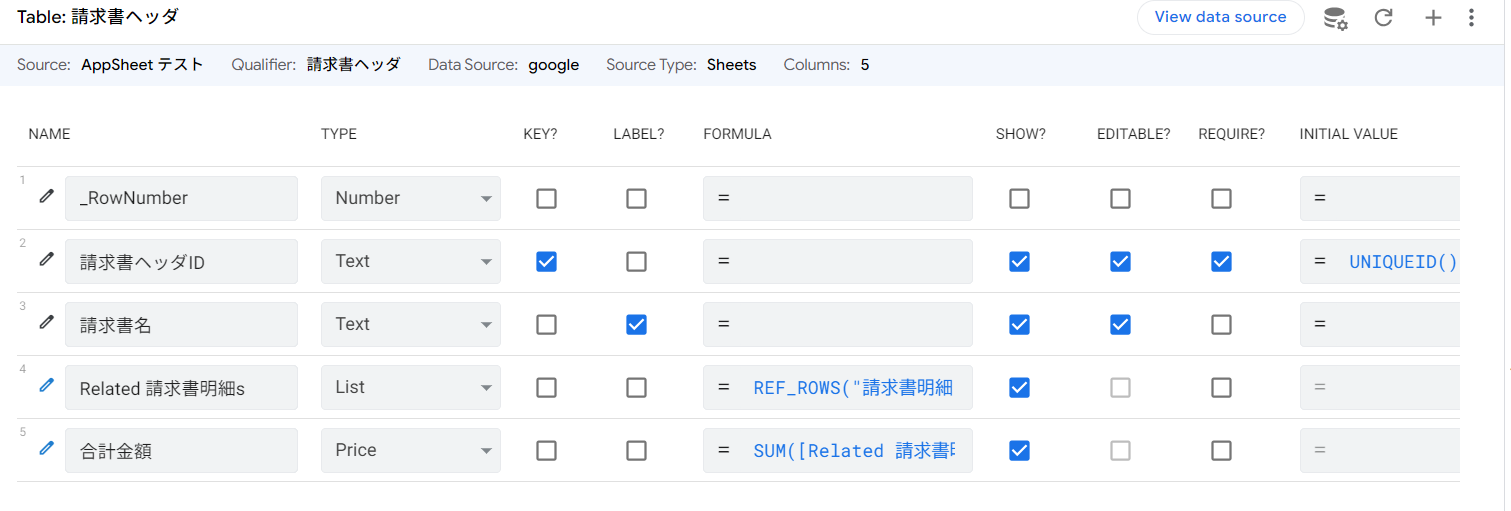This screenshot has width=1511, height=511.
Task: Click pencil icon for 請求書名 column
Action: click(46, 323)
